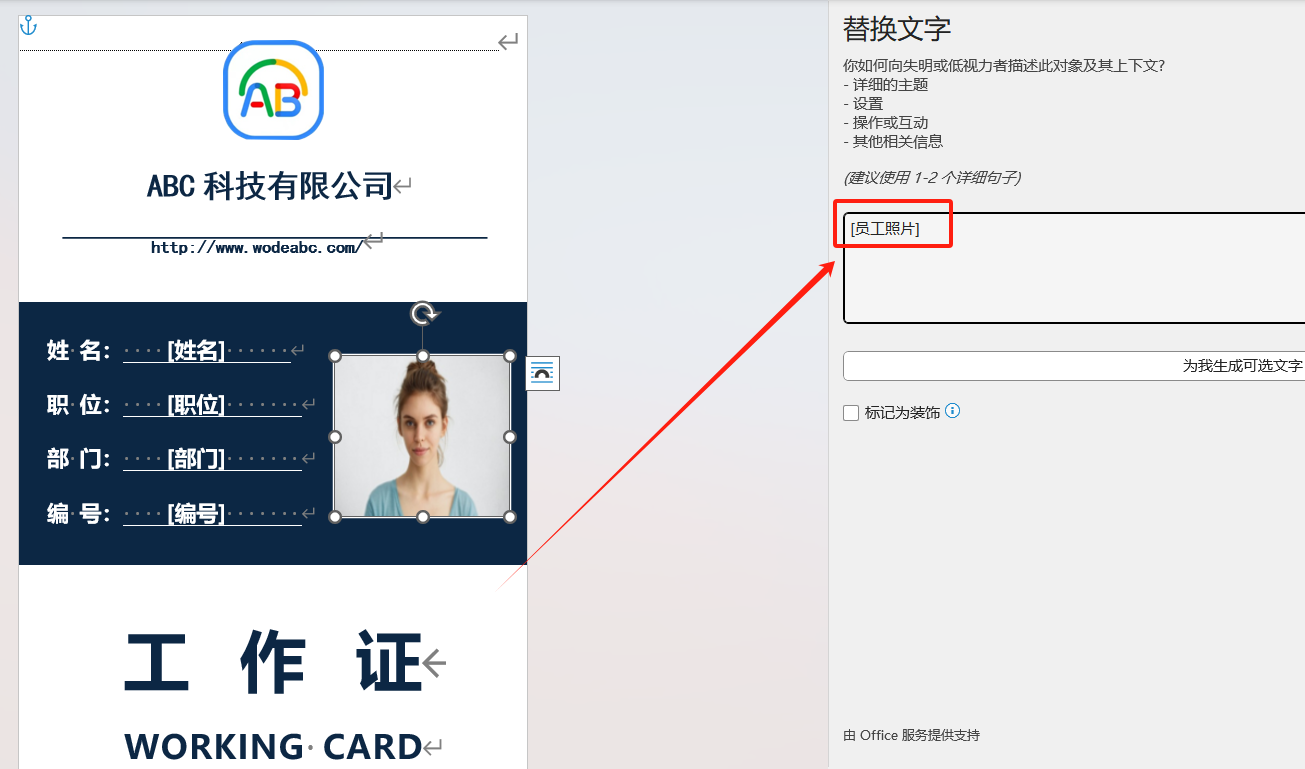Image resolution: width=1305 pixels, height=769 pixels.
Task: Select the AB company logo image
Action: (x=273, y=90)
